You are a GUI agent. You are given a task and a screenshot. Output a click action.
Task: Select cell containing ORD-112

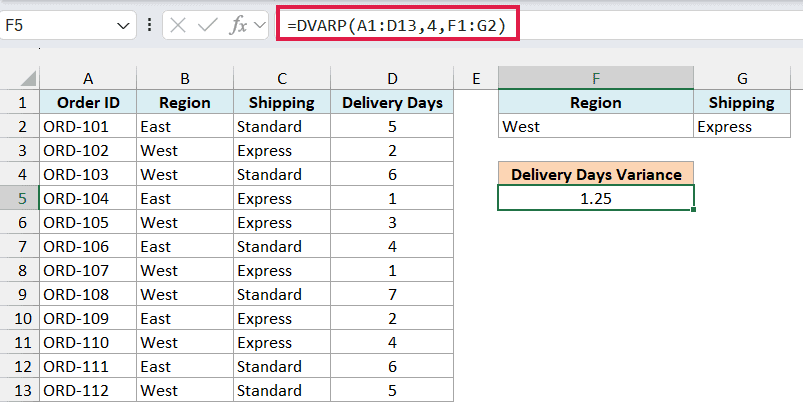(88, 390)
